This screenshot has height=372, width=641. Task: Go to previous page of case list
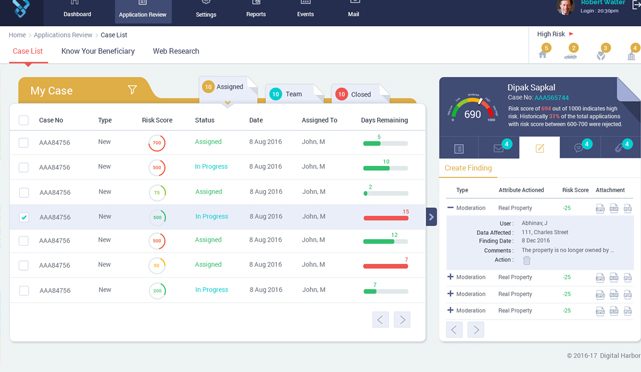(380, 320)
